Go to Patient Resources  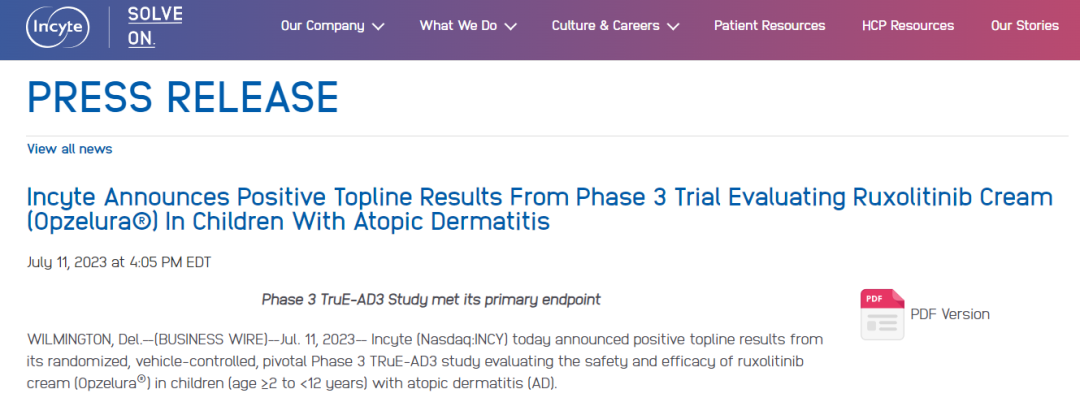coord(769,26)
